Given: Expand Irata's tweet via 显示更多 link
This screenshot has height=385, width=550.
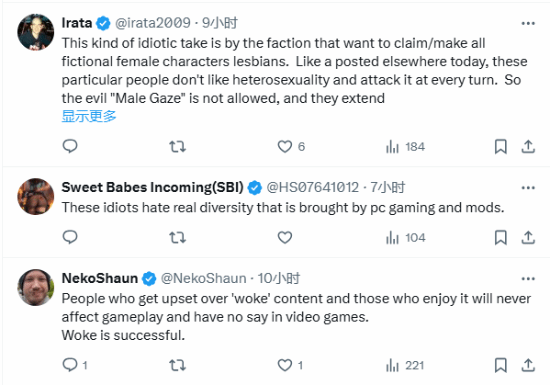Looking at the screenshot, I should pos(89,116).
